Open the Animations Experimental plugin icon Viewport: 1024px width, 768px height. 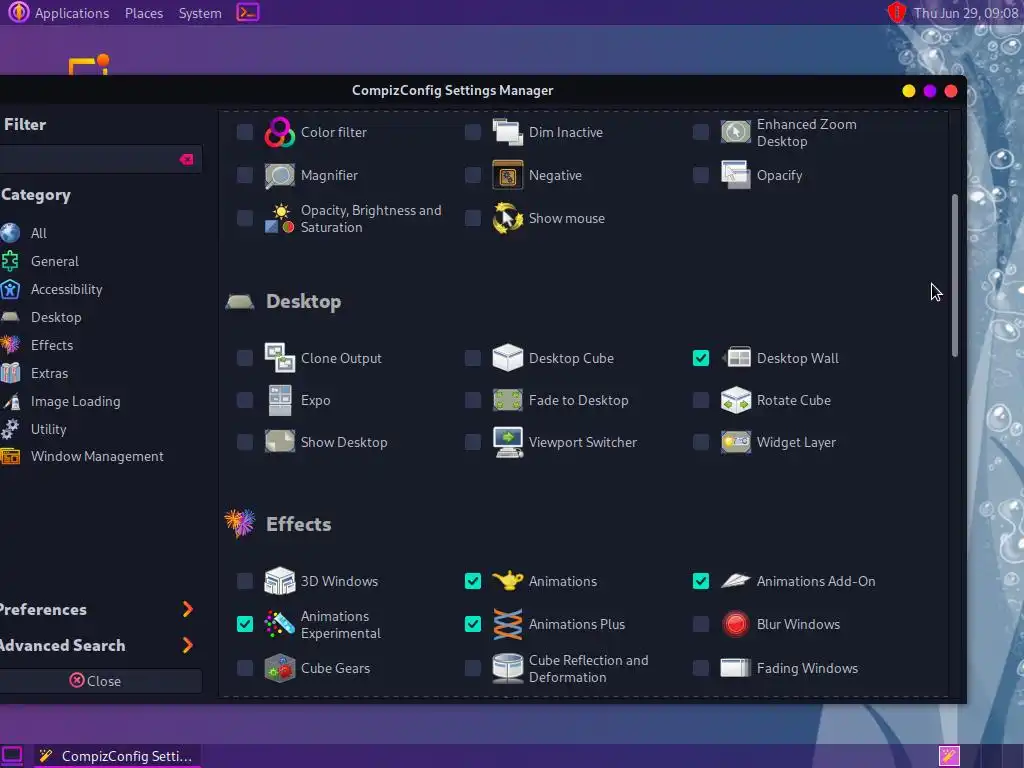(x=280, y=624)
